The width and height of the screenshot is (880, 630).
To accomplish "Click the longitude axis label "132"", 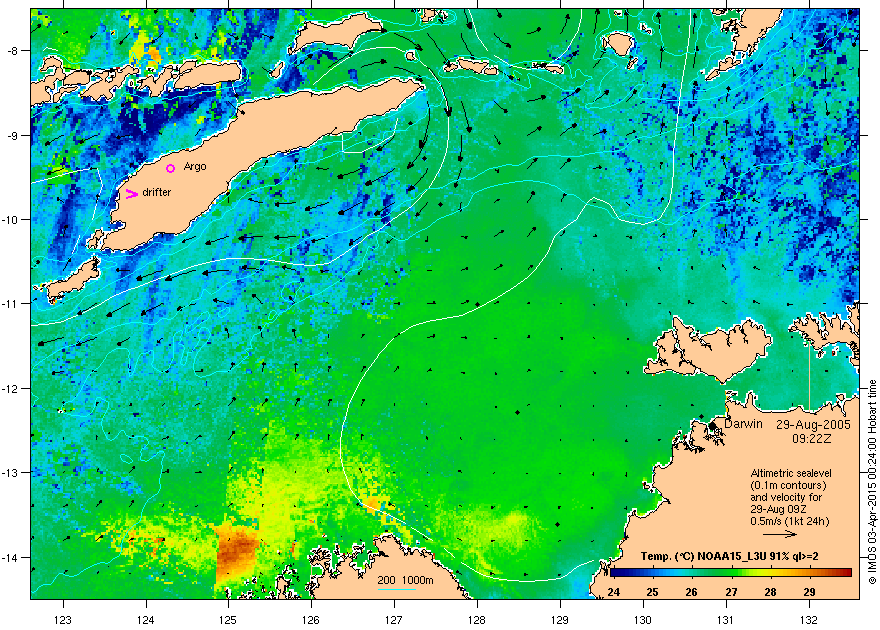I will 809,619.
